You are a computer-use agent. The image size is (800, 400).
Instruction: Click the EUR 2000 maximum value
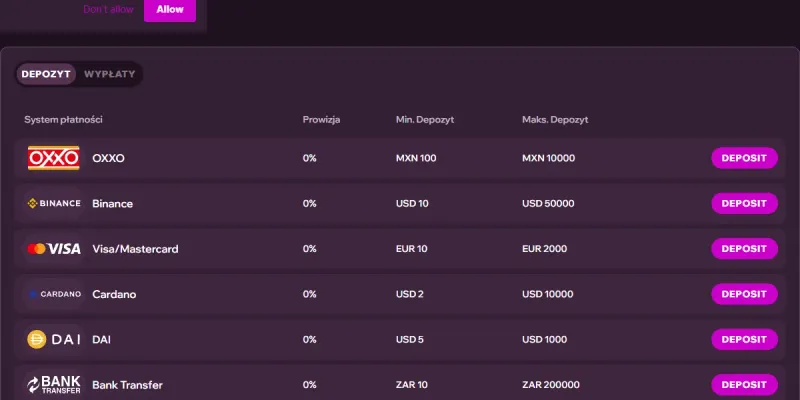(x=544, y=249)
